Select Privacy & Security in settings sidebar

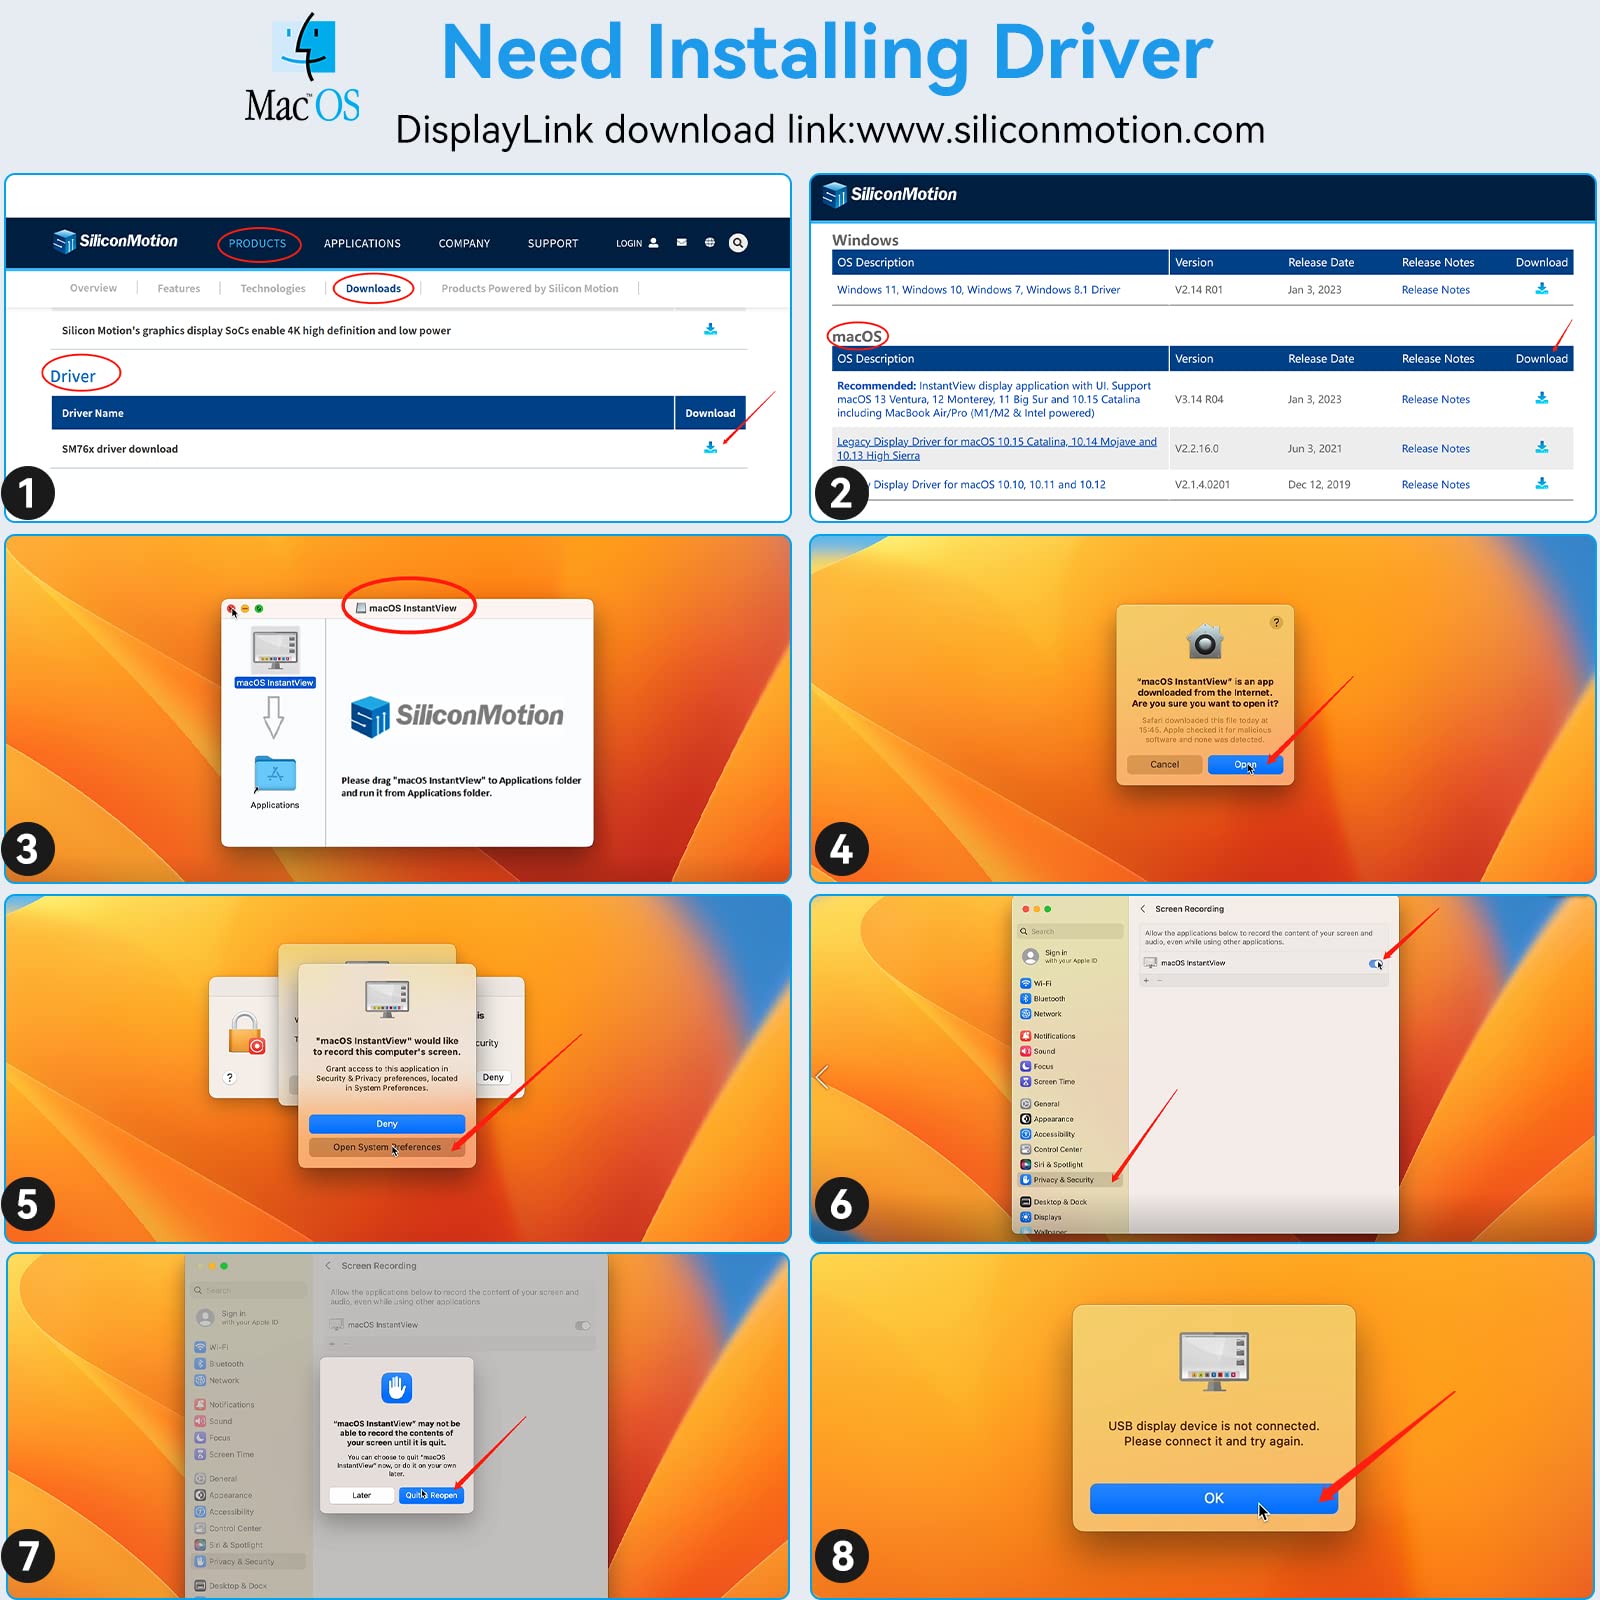1063,1180
